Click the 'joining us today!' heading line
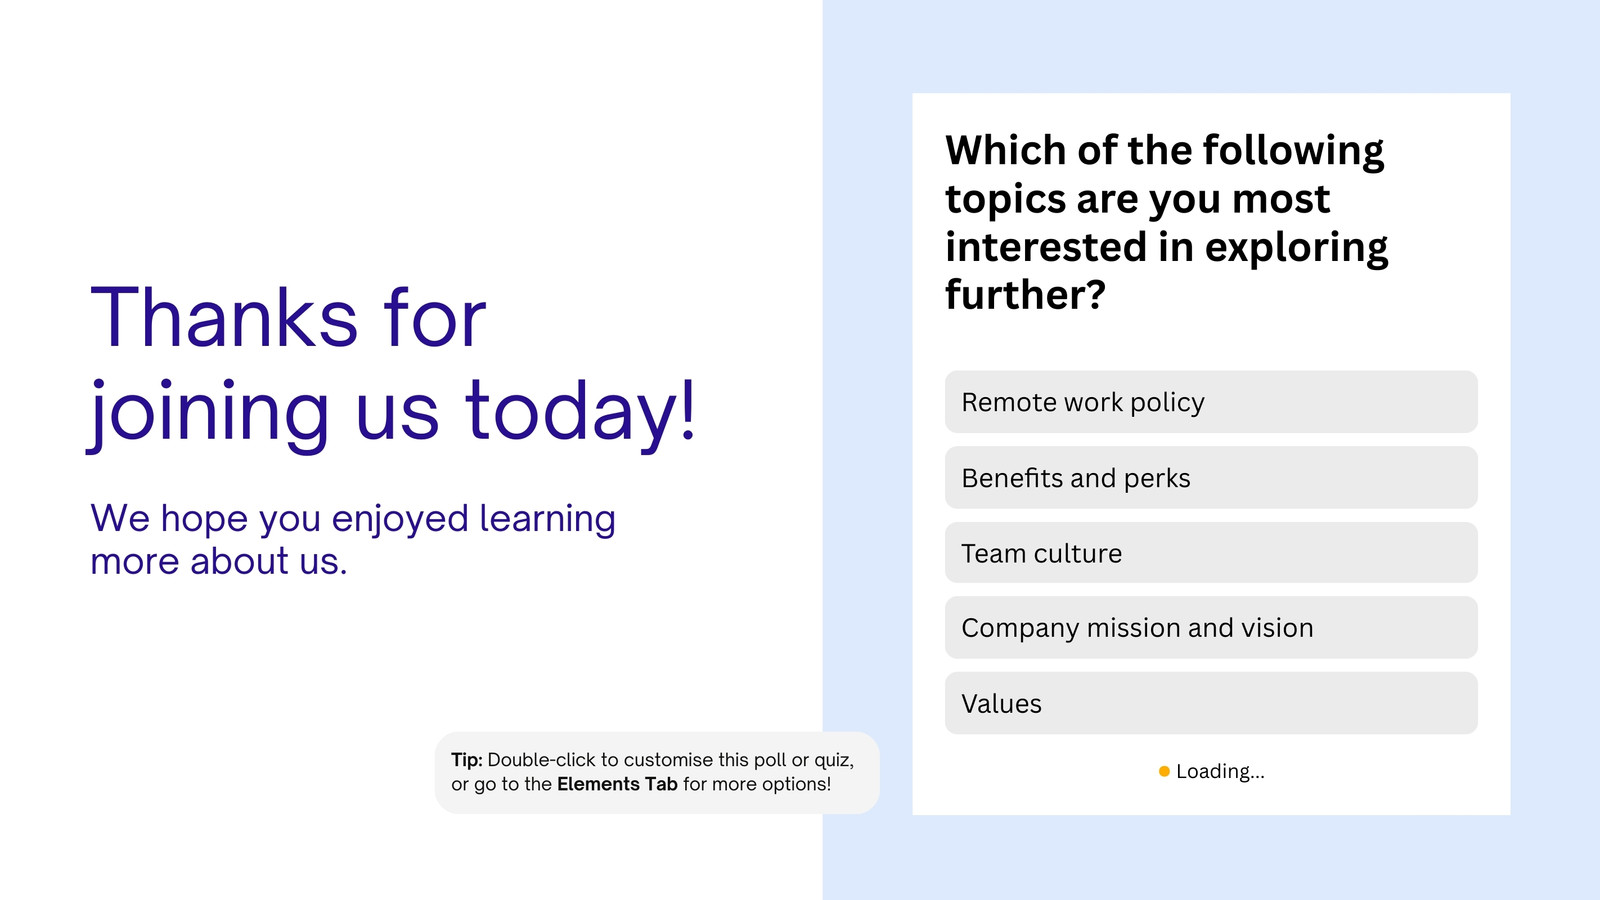The image size is (1600, 900). click(x=393, y=412)
